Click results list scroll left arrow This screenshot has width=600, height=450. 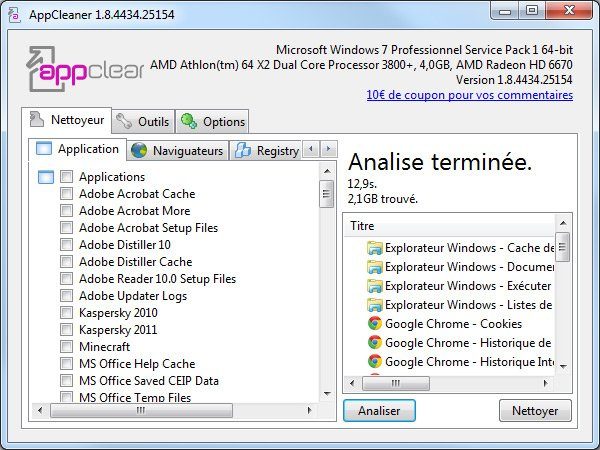[352, 383]
